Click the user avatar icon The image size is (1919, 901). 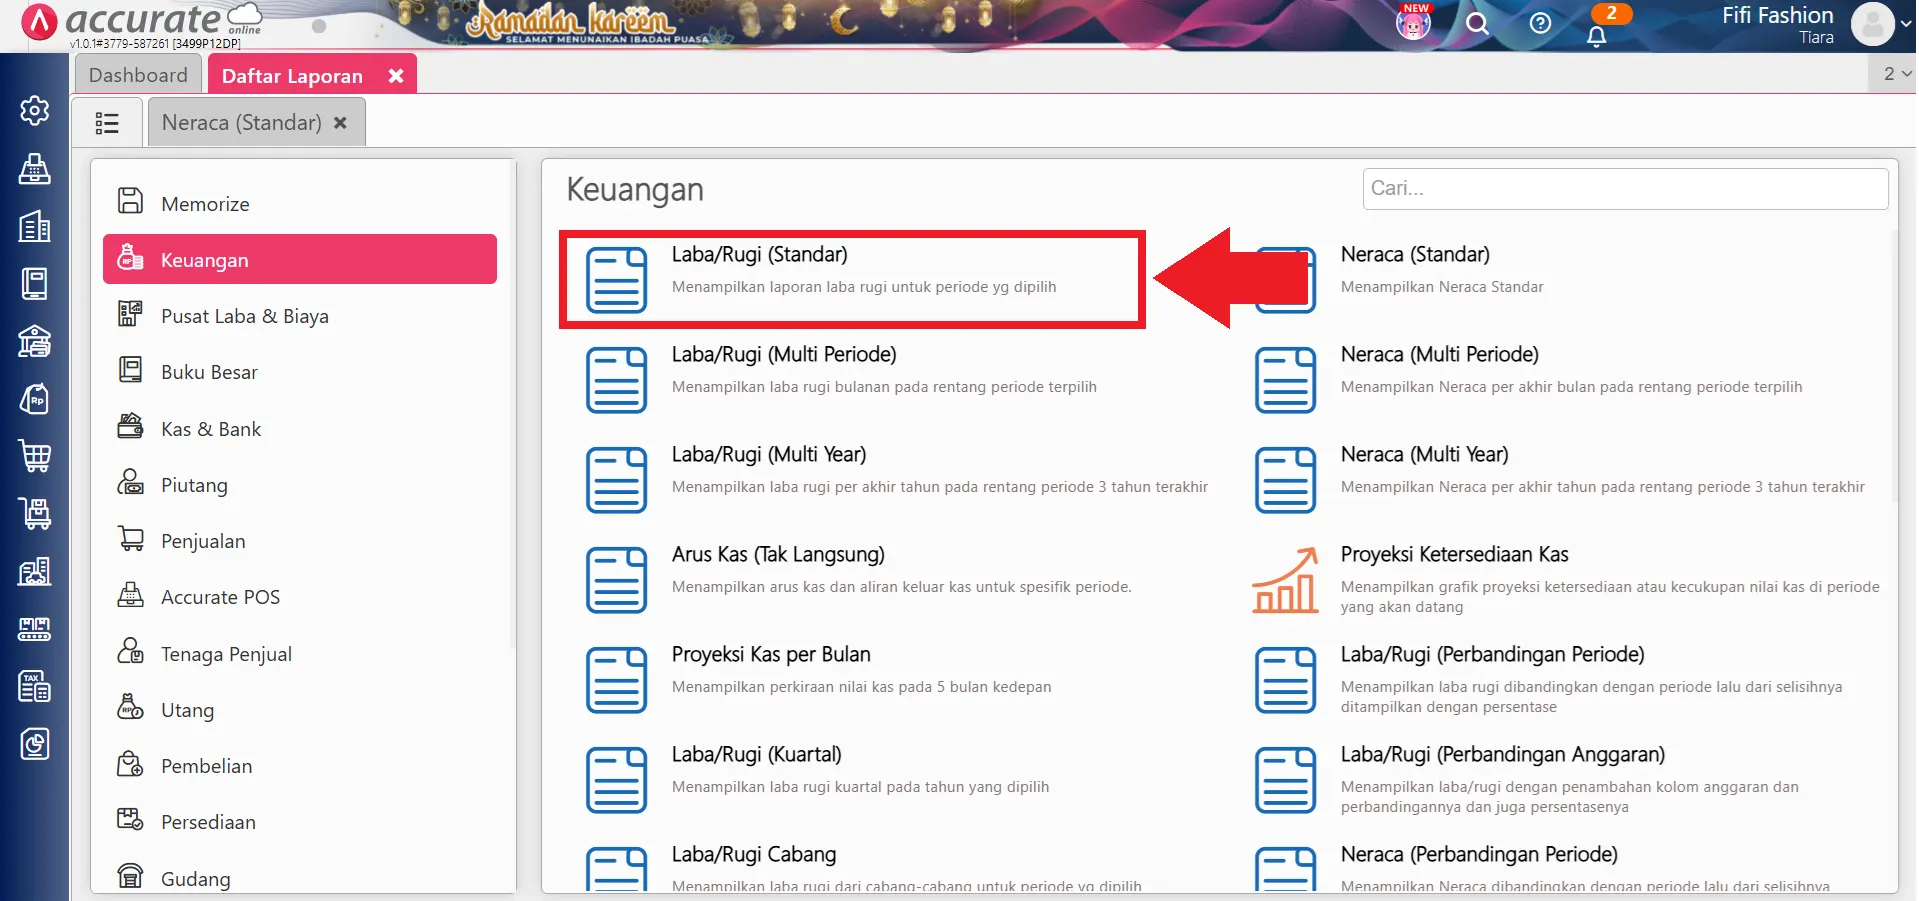click(x=1873, y=25)
